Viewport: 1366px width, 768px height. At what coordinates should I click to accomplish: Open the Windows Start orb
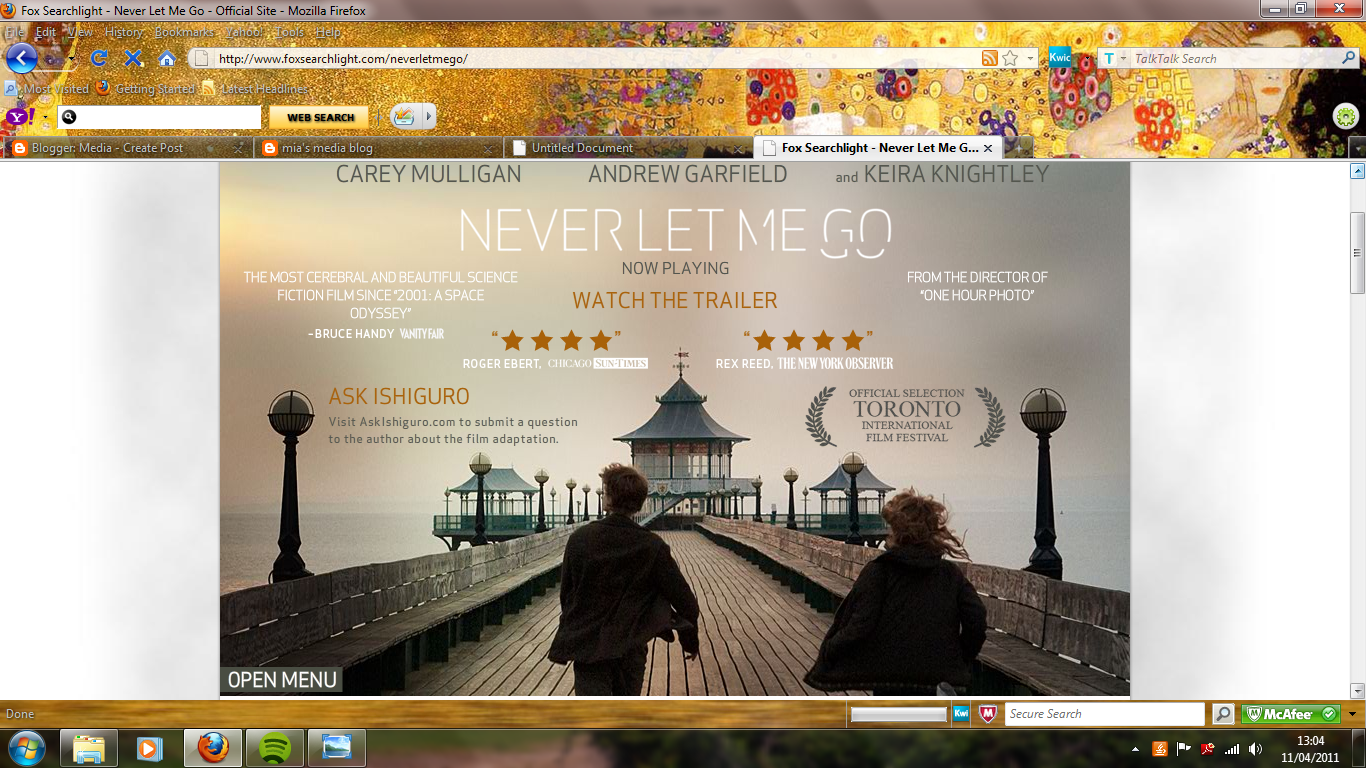[26, 748]
